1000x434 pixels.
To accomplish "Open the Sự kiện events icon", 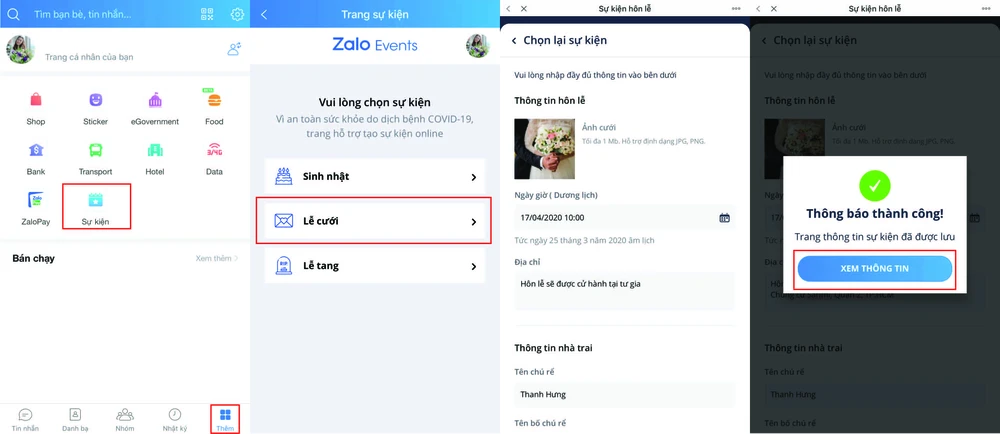I will tap(96, 200).
